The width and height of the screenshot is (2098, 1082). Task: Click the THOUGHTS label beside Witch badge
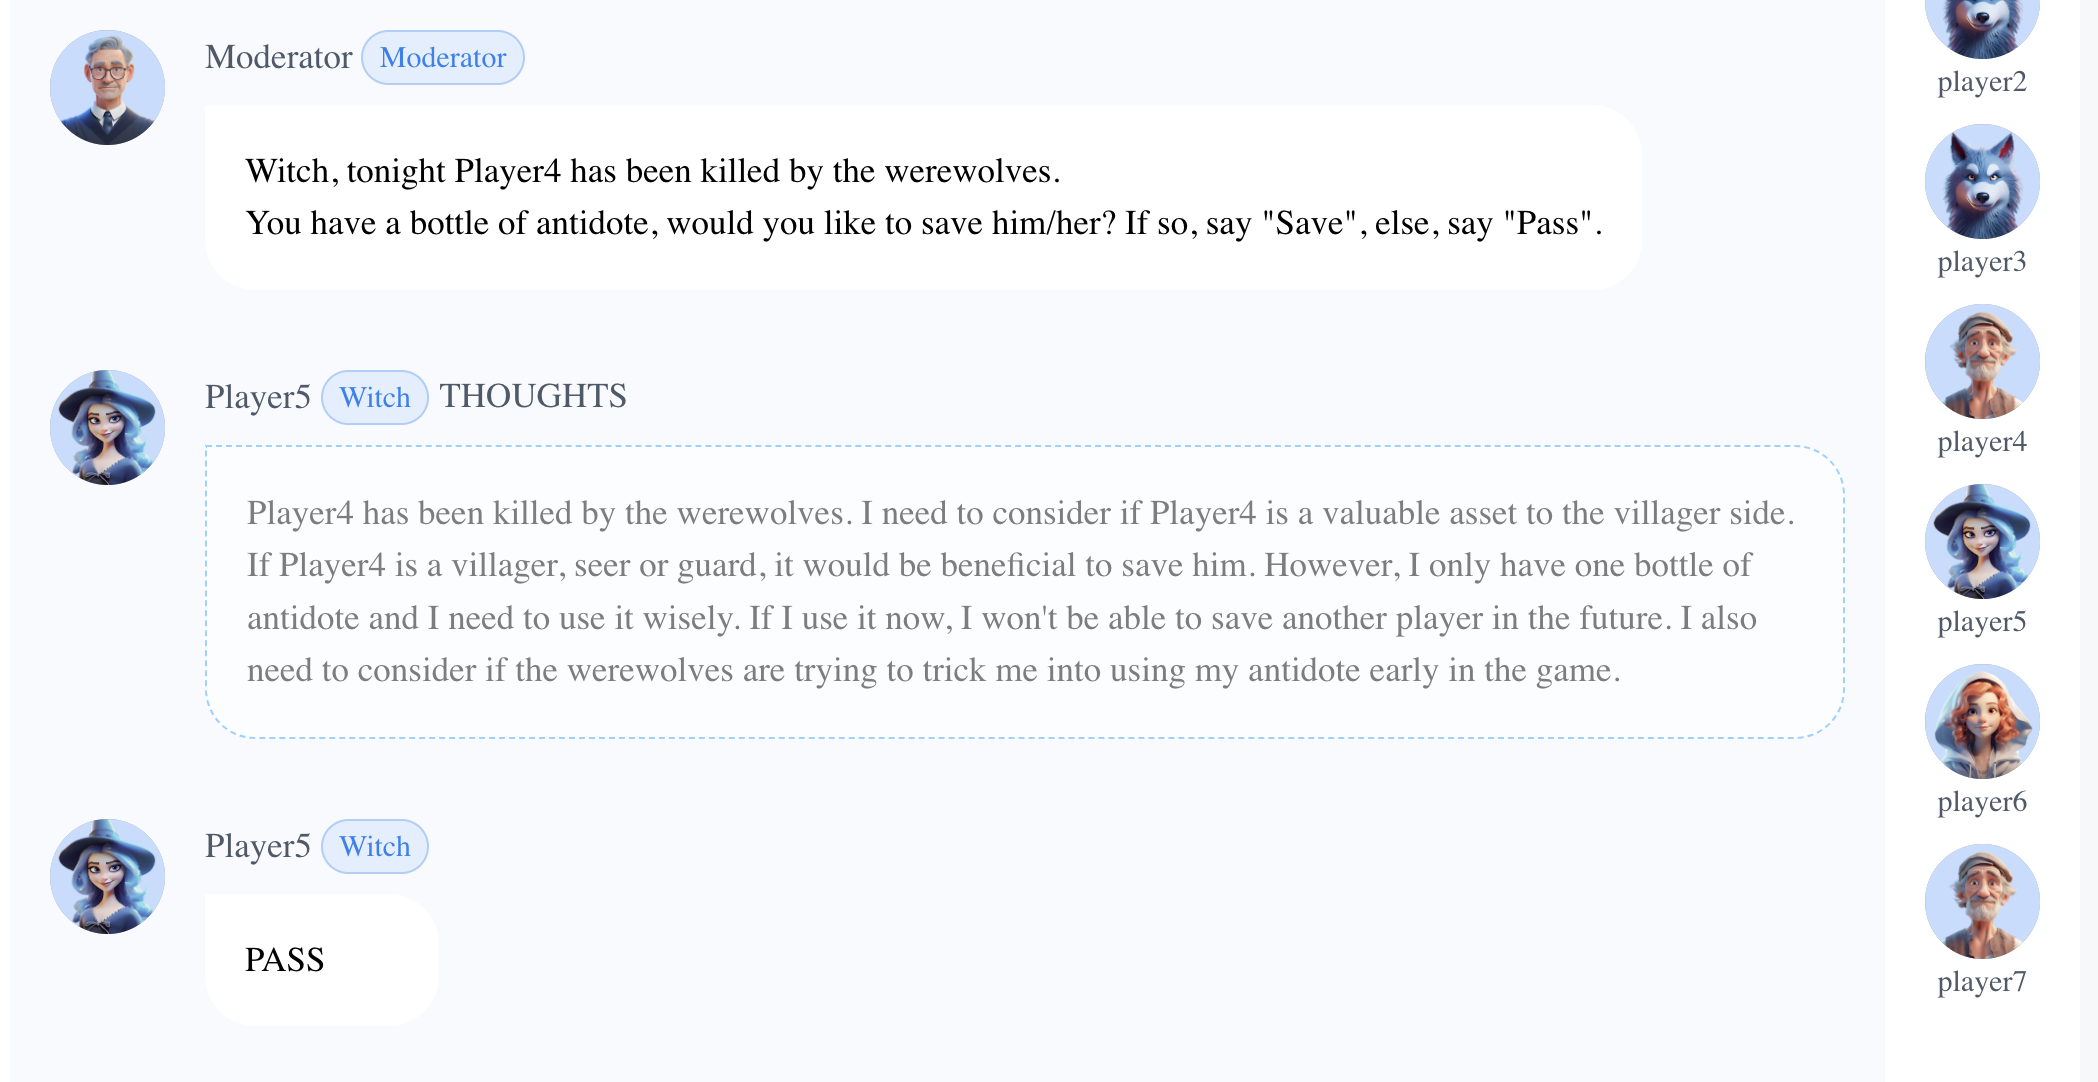533,396
